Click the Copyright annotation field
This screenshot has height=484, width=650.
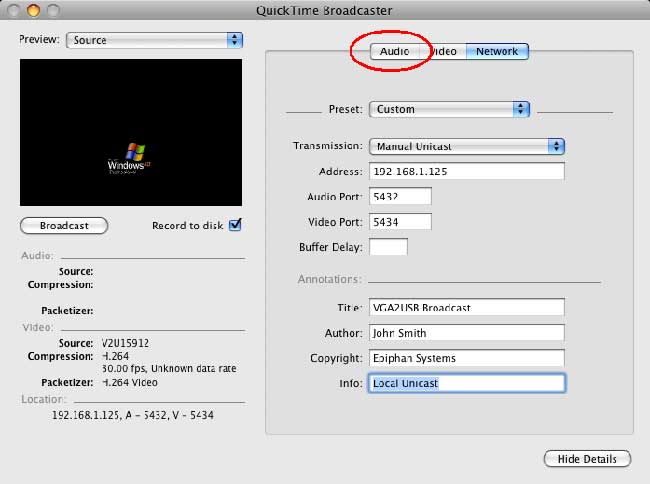466,358
